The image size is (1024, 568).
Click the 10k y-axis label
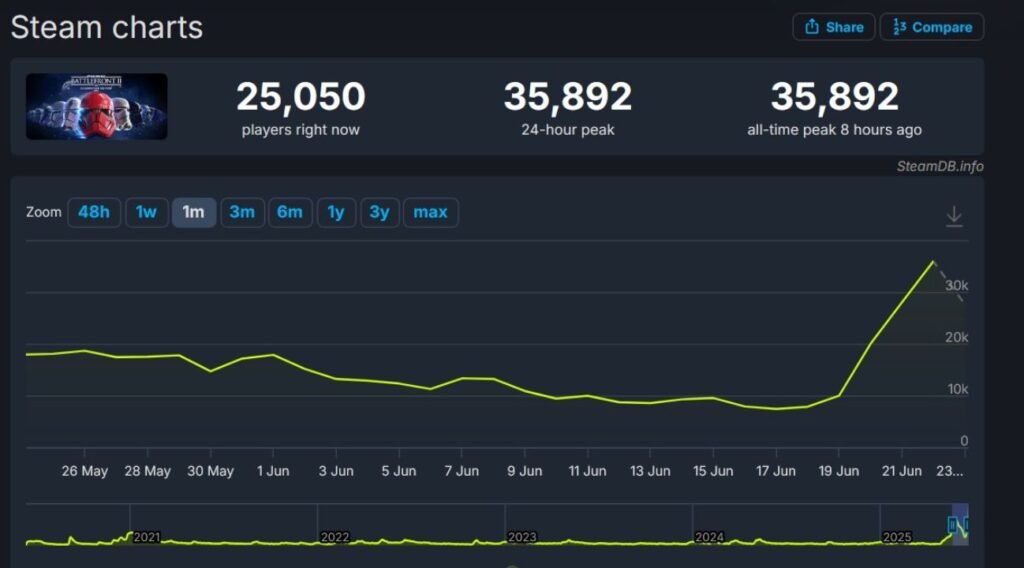pos(957,389)
